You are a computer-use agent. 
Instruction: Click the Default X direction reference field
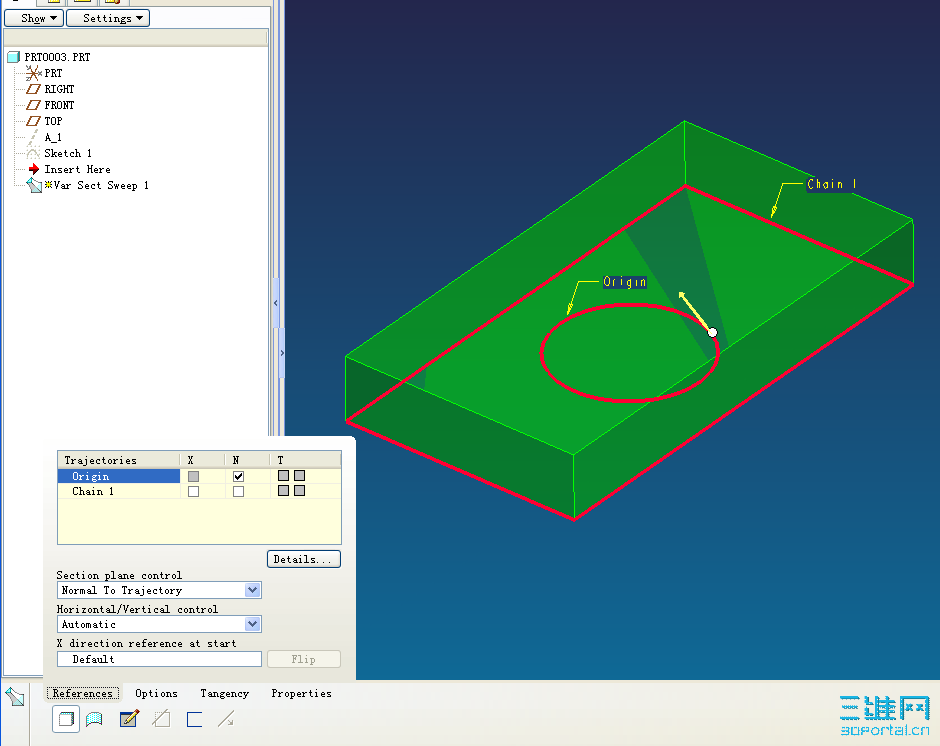[159, 659]
